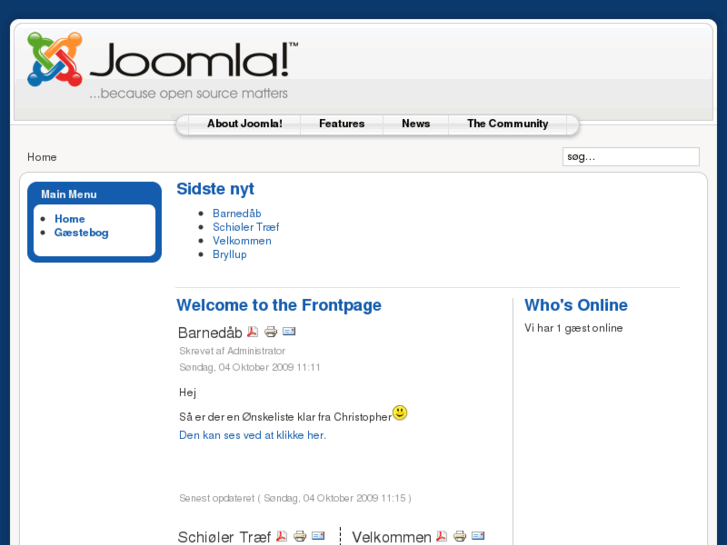Click the Velkommen article title

click(x=392, y=537)
